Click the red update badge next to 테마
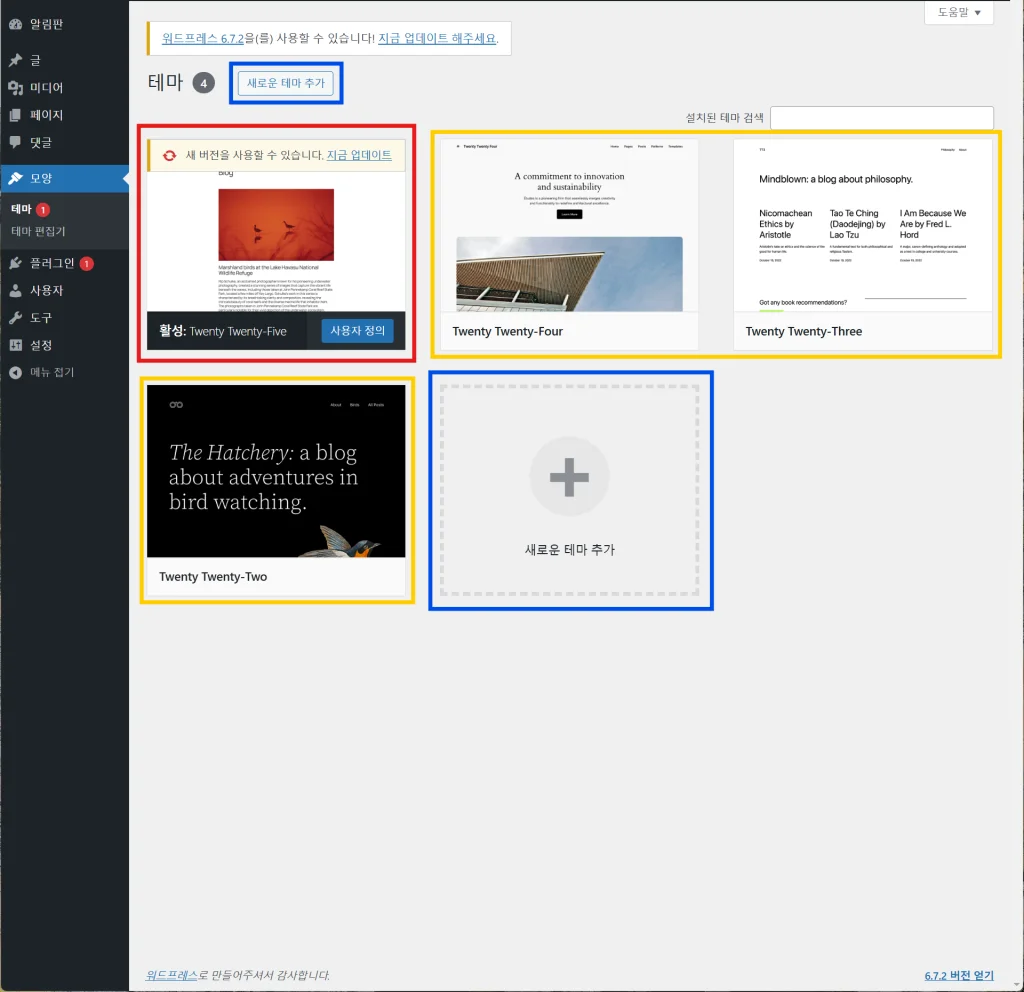Image resolution: width=1024 pixels, height=992 pixels. (43, 210)
